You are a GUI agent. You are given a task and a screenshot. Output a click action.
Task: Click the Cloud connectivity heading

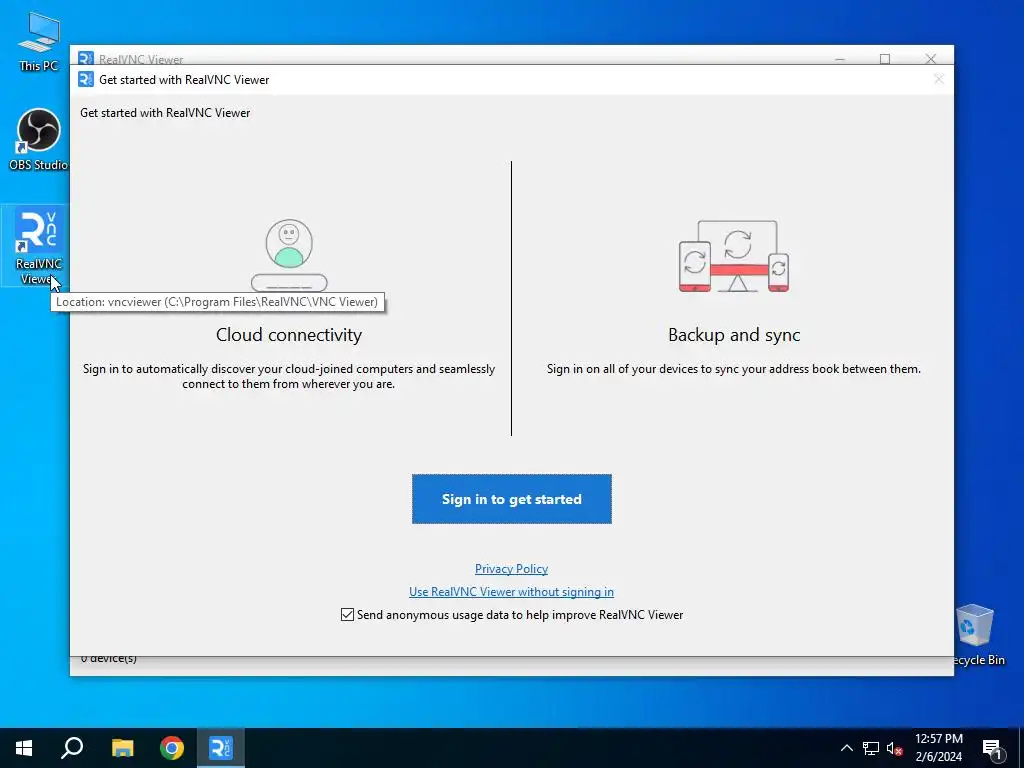click(289, 334)
